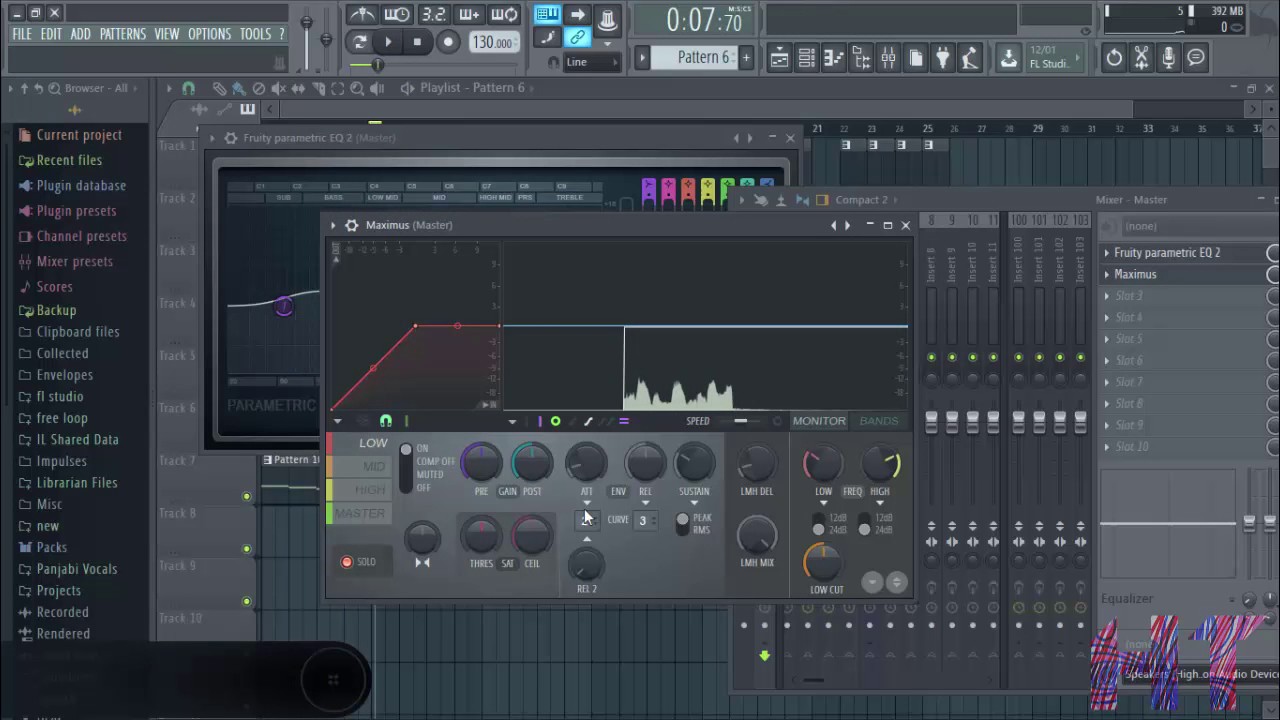Open the Playlist view from the toolbar
Viewport: 1280px width, 720px height.
pyautogui.click(x=779, y=58)
